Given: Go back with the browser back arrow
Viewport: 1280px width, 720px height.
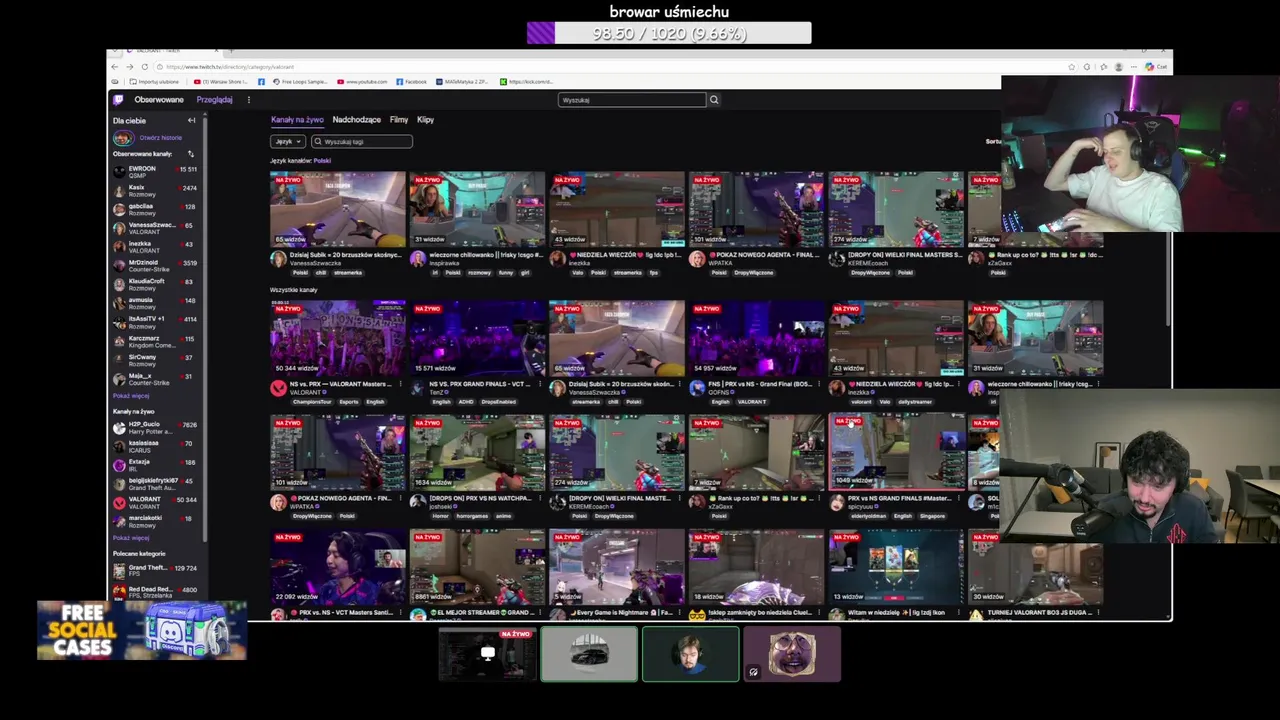Looking at the screenshot, I should pos(115,67).
